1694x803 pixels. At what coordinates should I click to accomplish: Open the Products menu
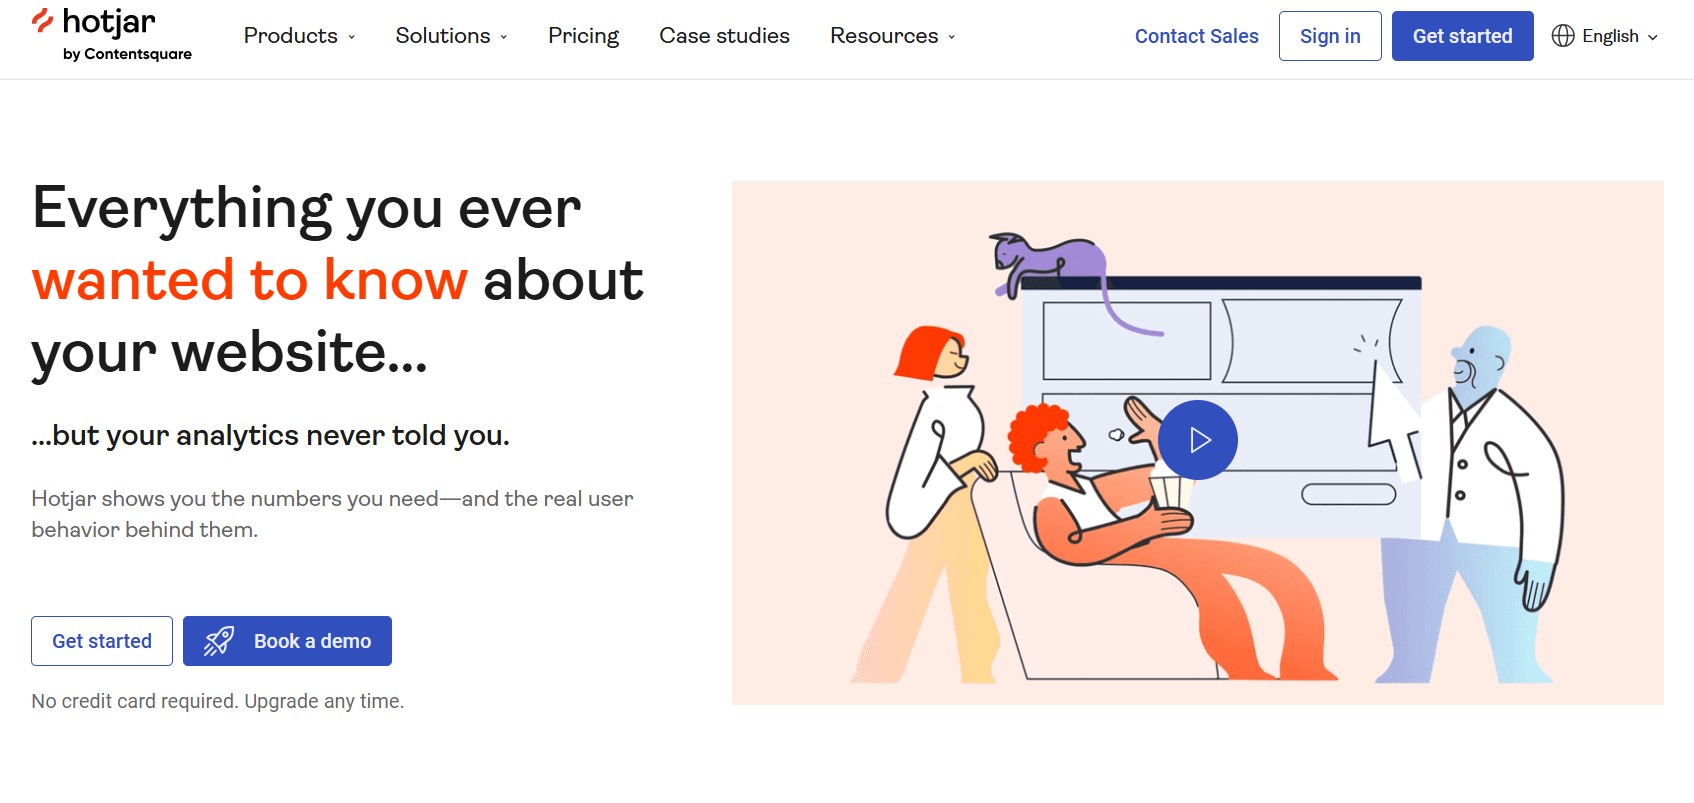(x=299, y=36)
